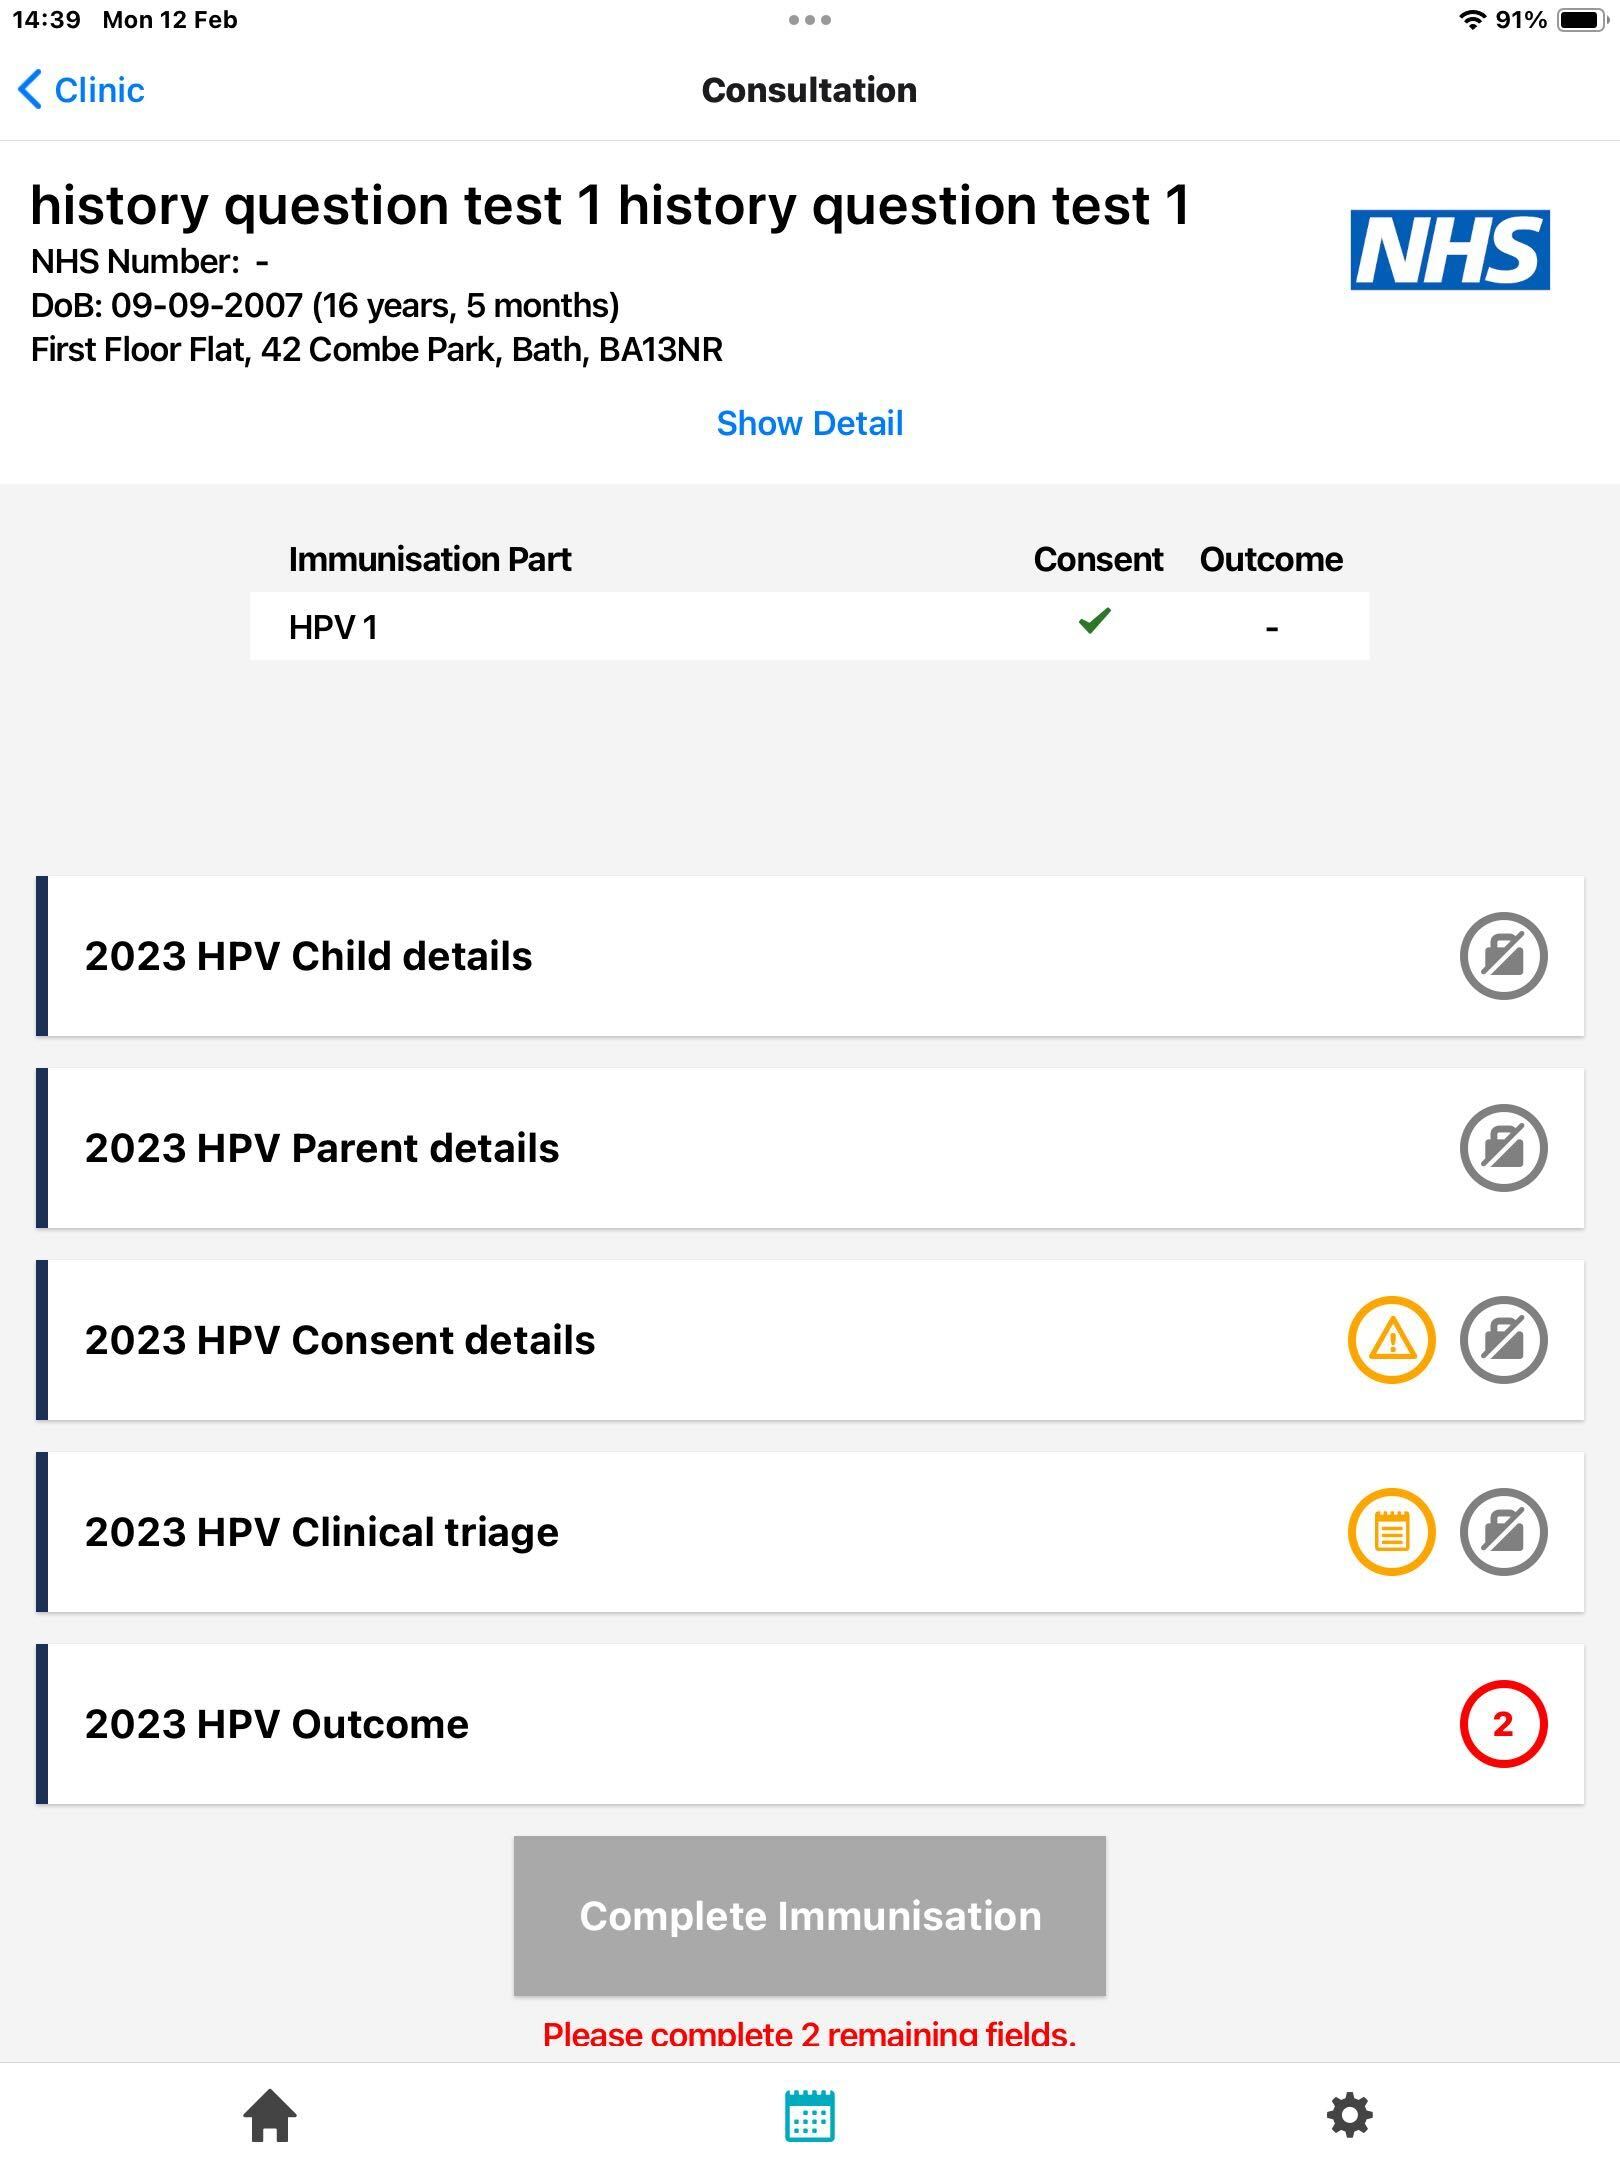
Task: Tap the Clinical triage notes icon
Action: (x=1391, y=1532)
